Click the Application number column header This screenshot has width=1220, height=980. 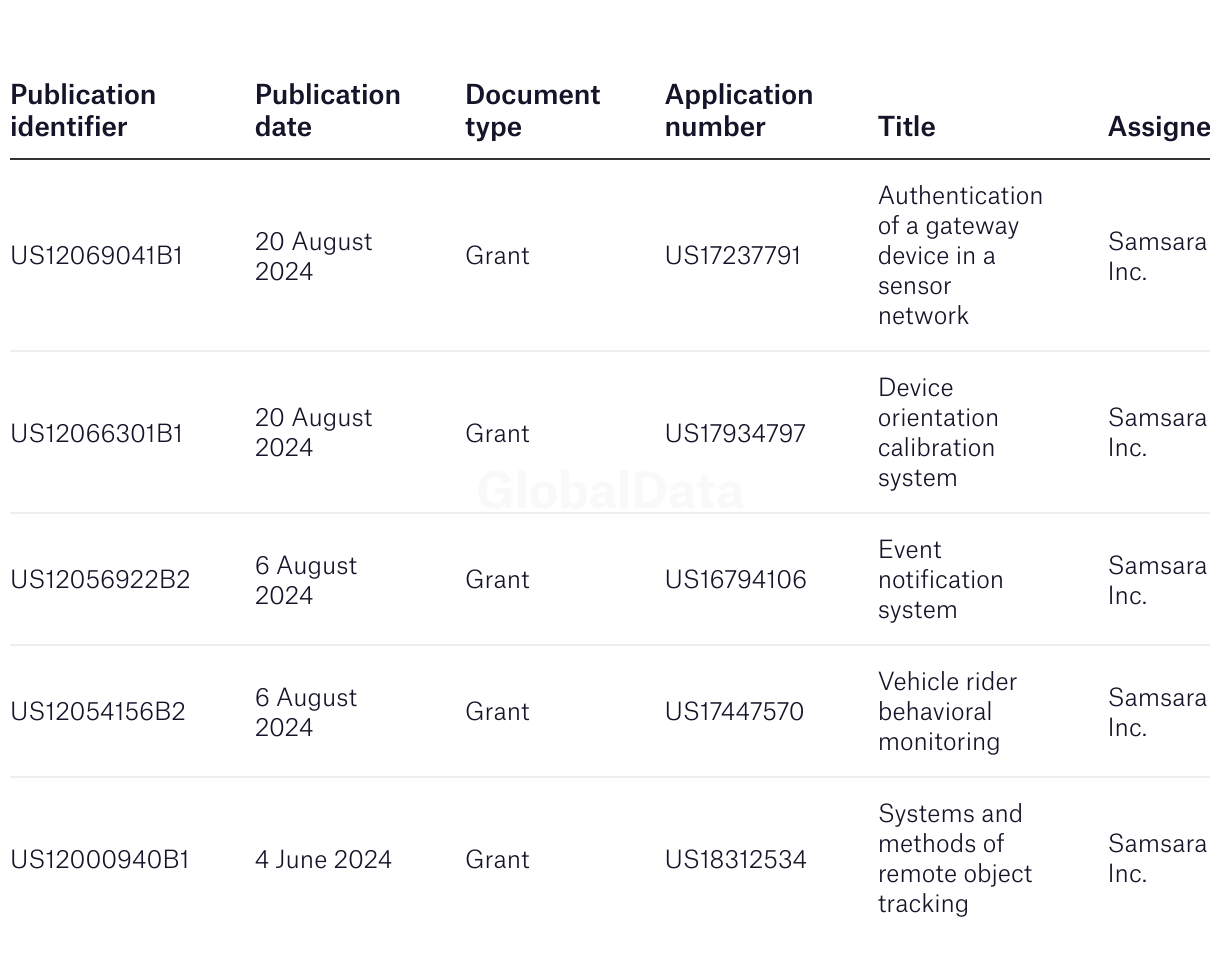738,111
